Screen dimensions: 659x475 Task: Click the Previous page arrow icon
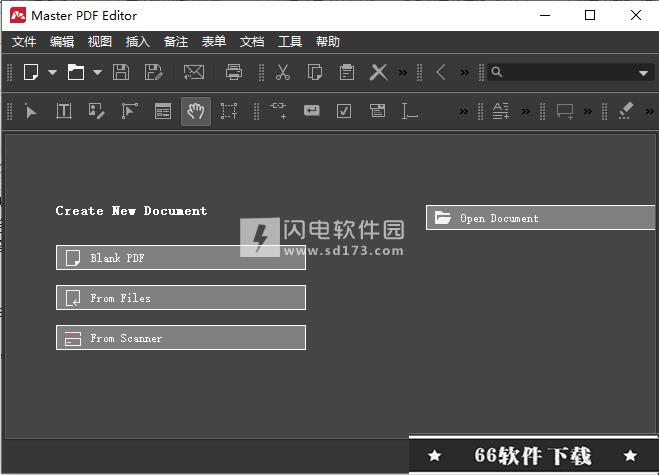pos(441,72)
